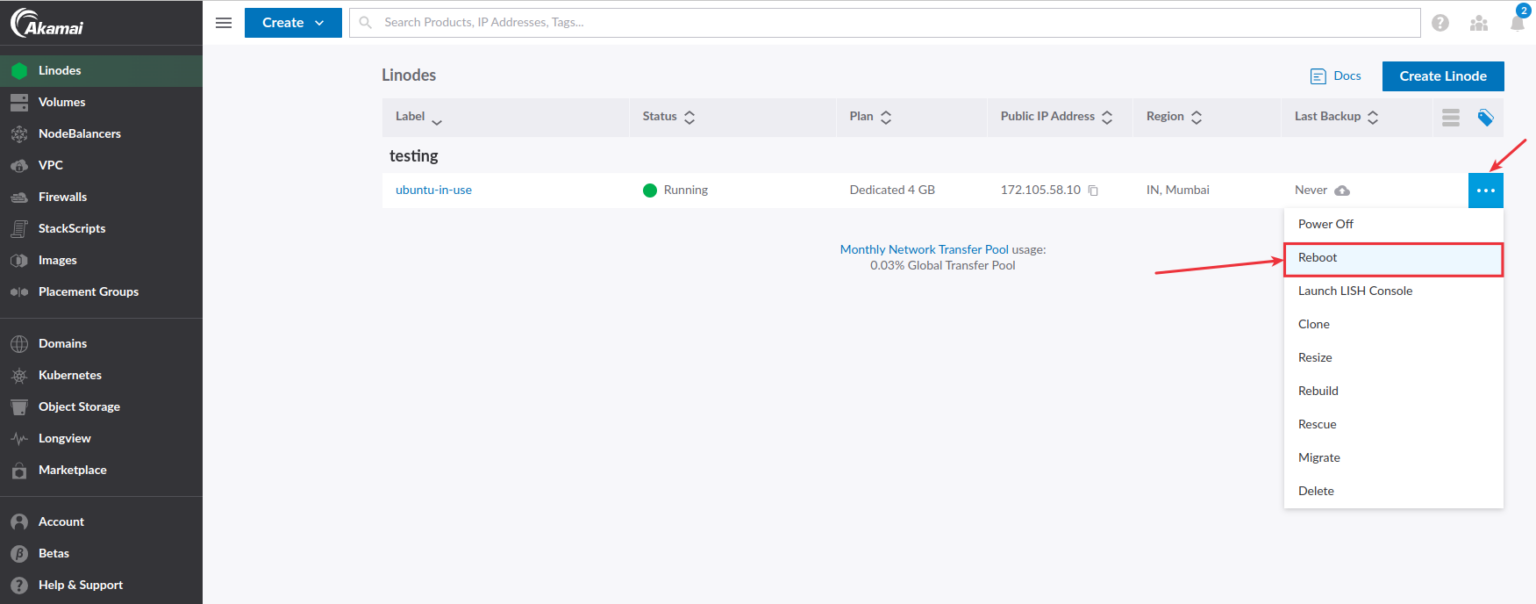Viewport: 1536px width, 604px height.
Task: Open the community users icon in top bar
Action: (x=1478, y=22)
